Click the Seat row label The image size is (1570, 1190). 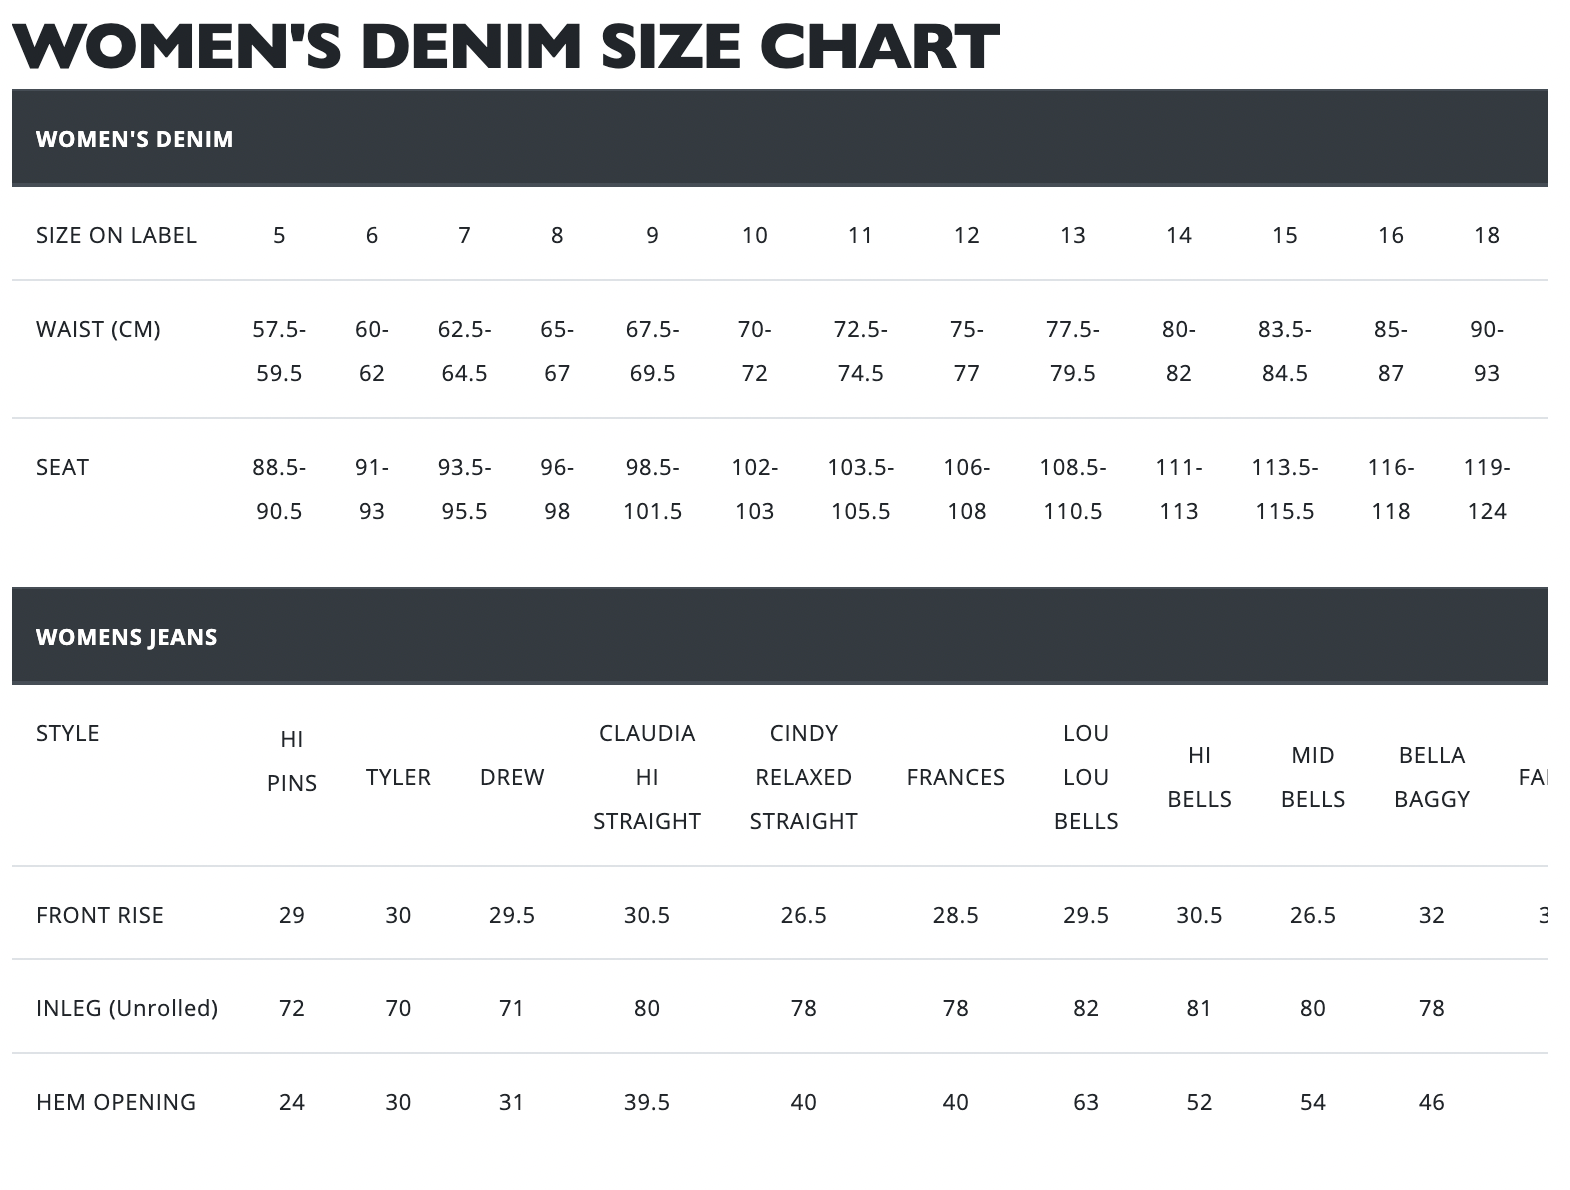62,467
